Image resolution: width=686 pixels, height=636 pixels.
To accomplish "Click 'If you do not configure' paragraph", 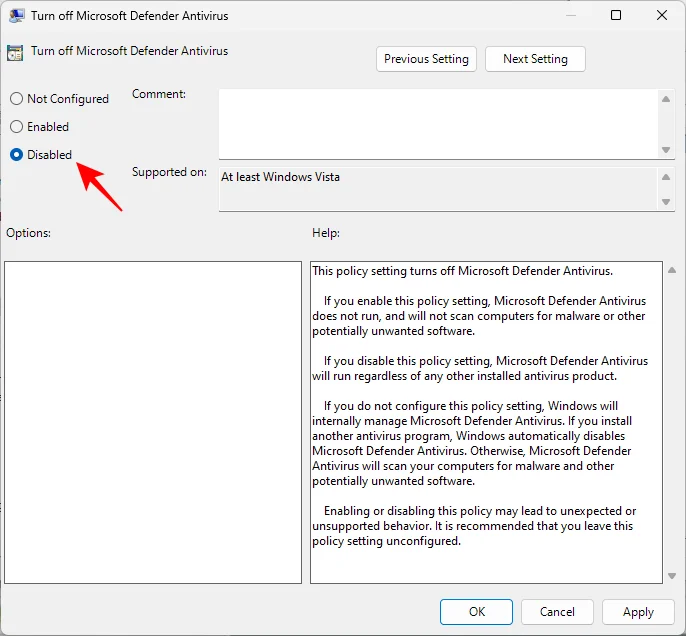I will (472, 443).
